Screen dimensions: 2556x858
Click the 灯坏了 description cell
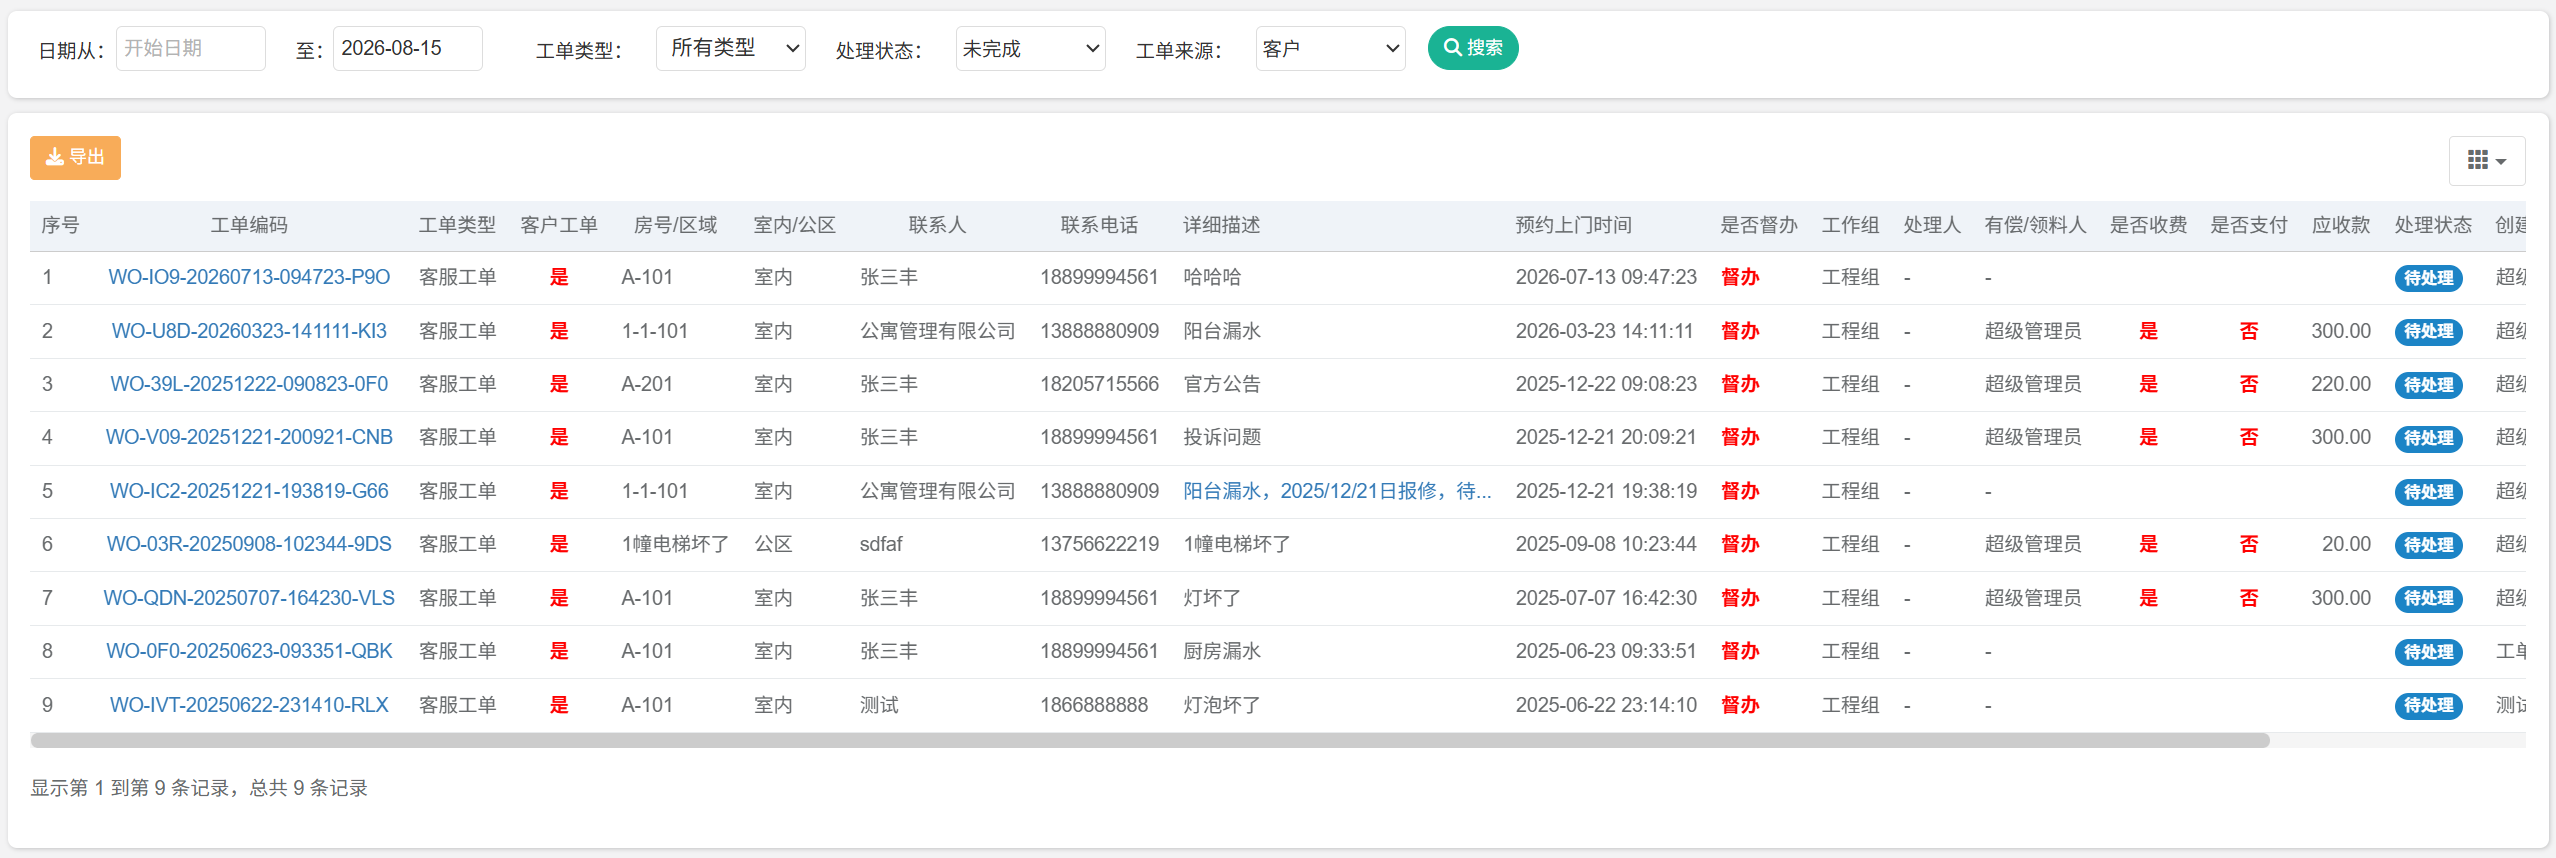click(1212, 598)
